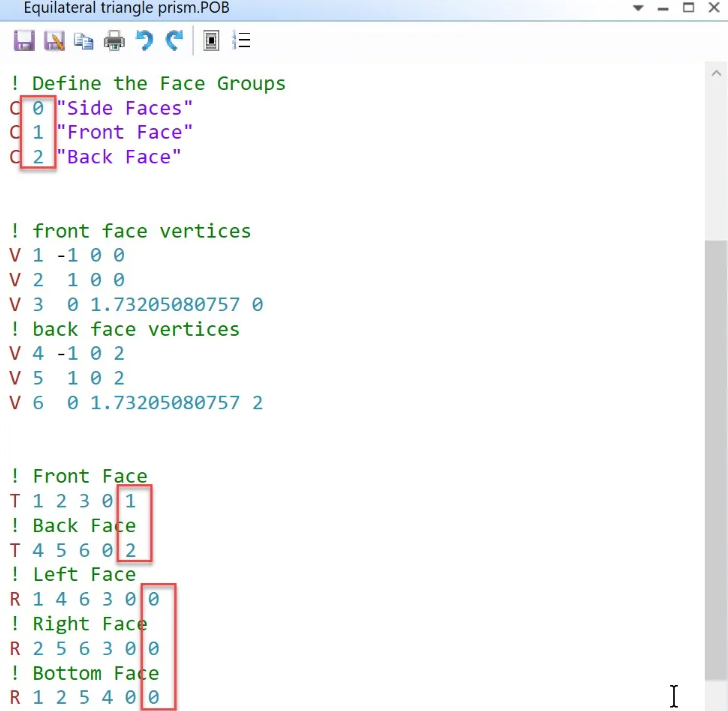Click the line 'V 2 1 0 0'

[67, 280]
